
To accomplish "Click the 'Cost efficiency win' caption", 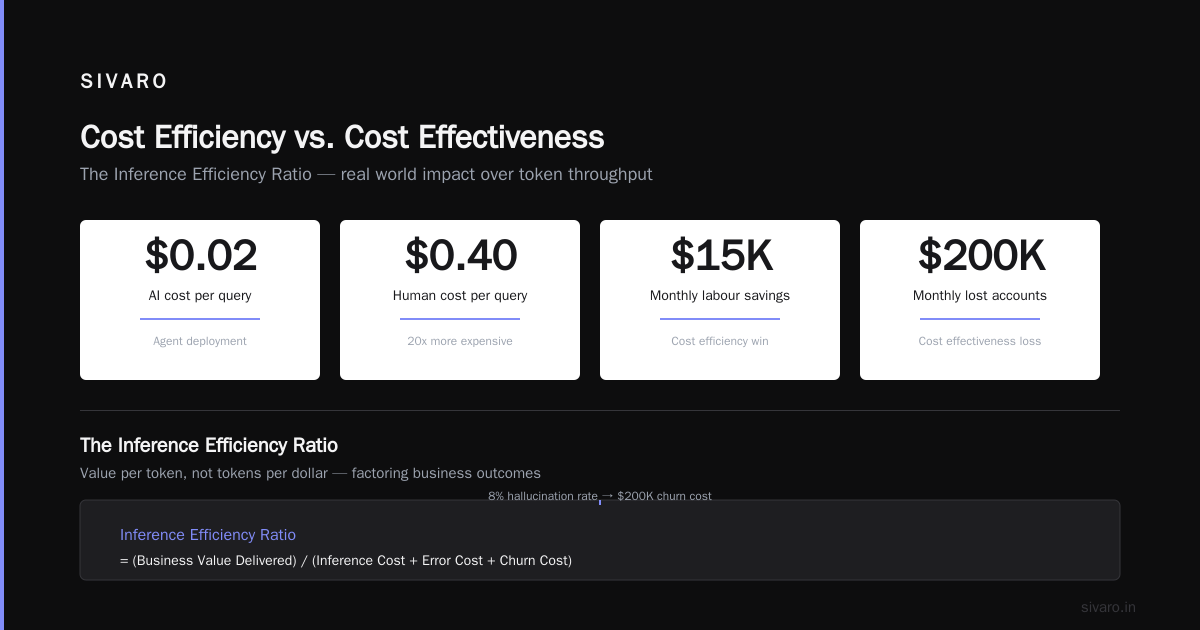I will 720,341.
